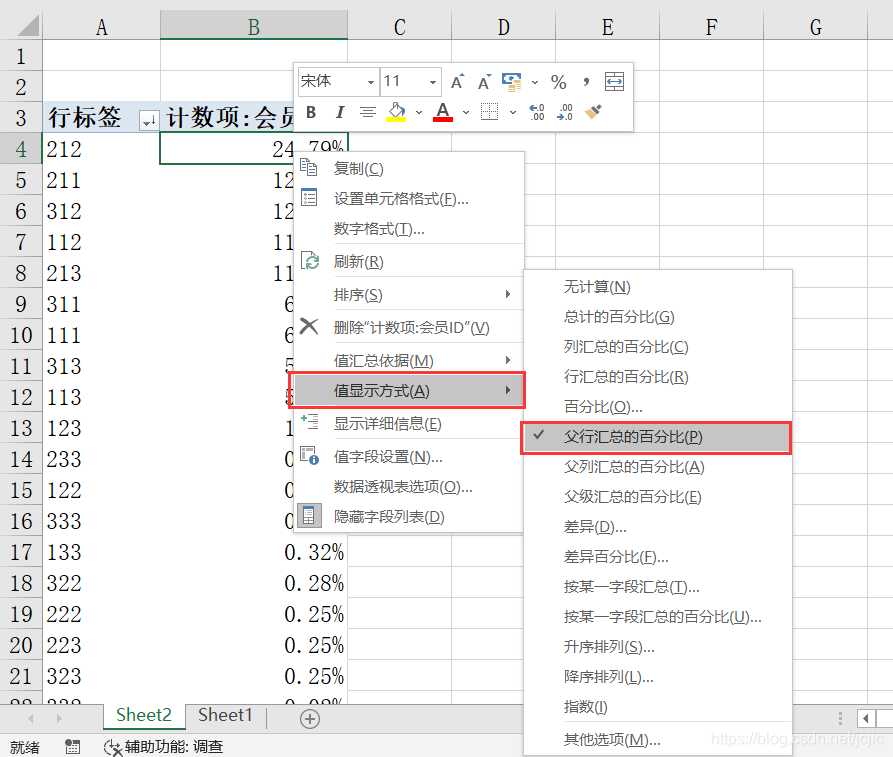Click 删除"计数项:会员ID"(V)
The image size is (893, 757).
pos(409,328)
